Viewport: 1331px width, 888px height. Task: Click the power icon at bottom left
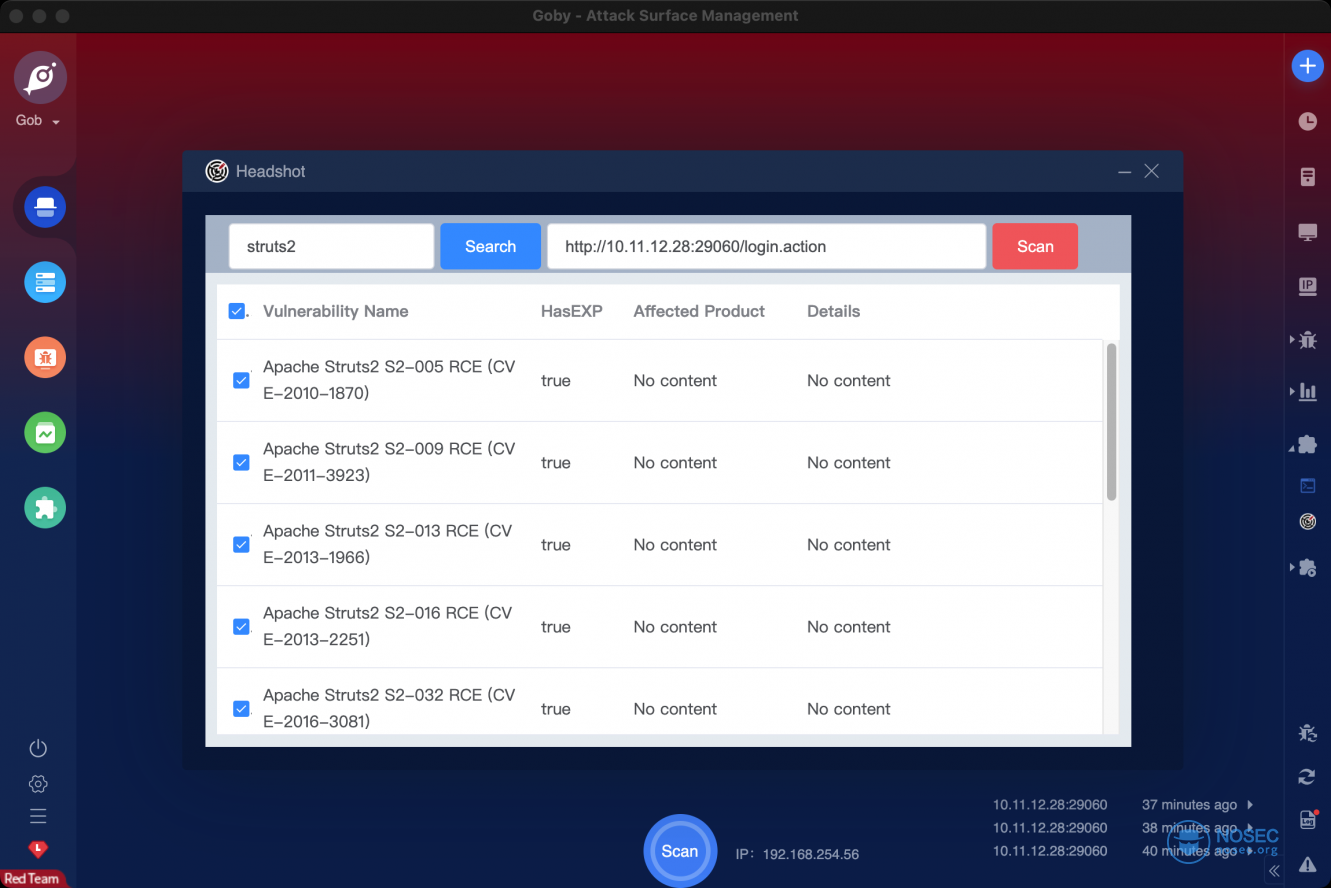38,749
